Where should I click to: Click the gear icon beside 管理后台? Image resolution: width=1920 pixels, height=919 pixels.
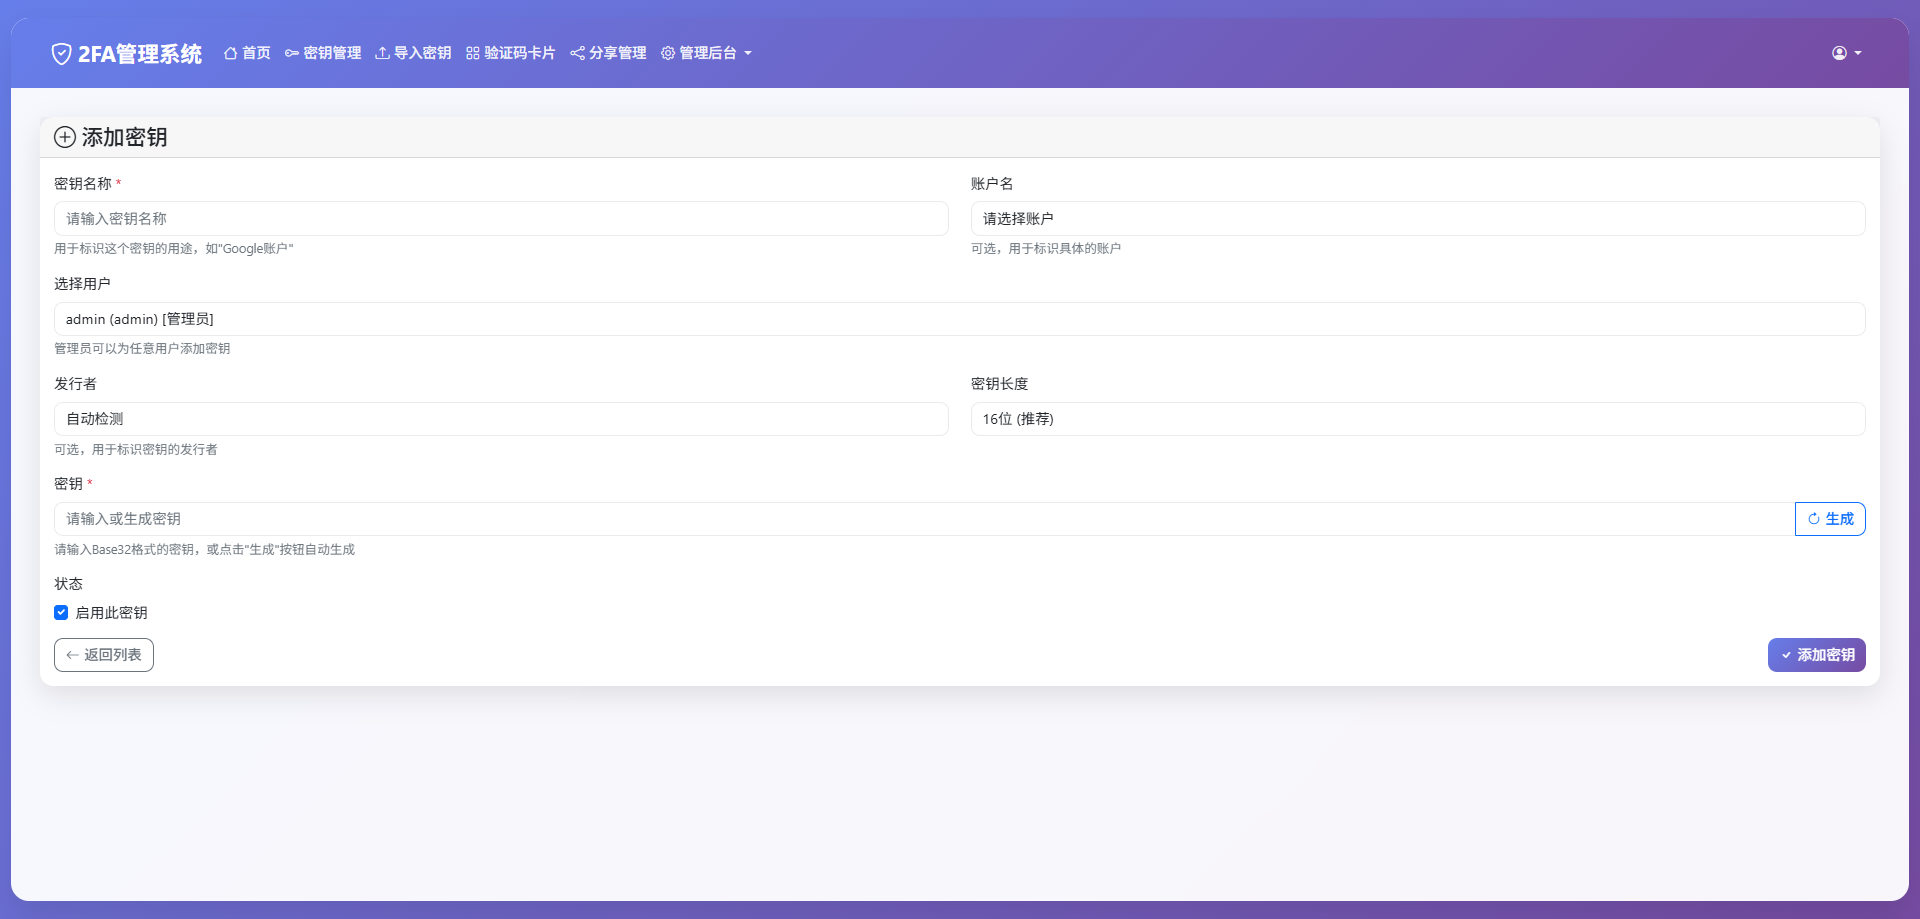tap(667, 53)
